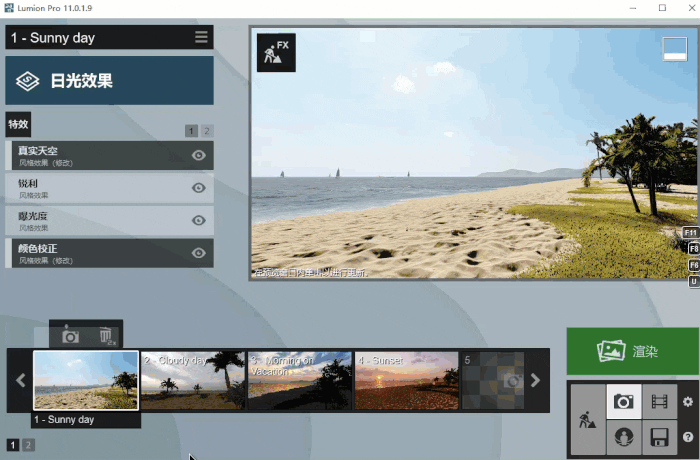Delete the photo using the trash icon
Viewport: 700px width, 460px height.
(107, 336)
